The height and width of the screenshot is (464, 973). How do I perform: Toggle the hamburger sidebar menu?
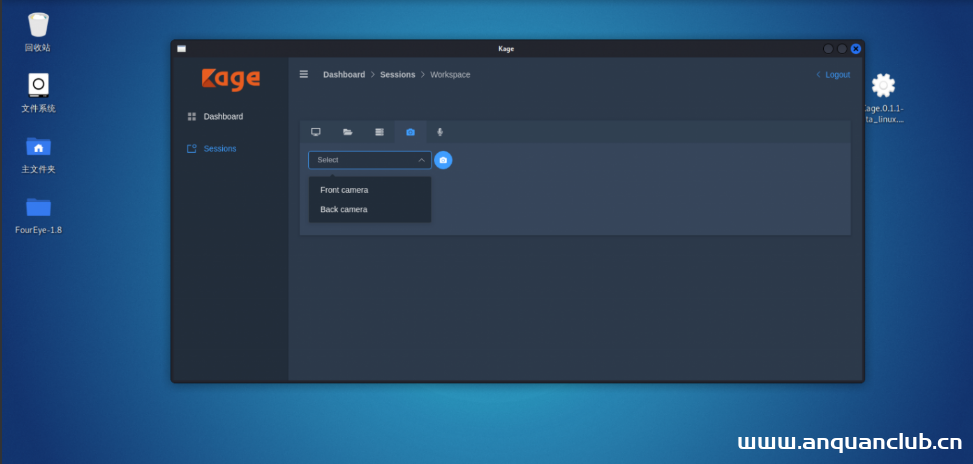(304, 74)
